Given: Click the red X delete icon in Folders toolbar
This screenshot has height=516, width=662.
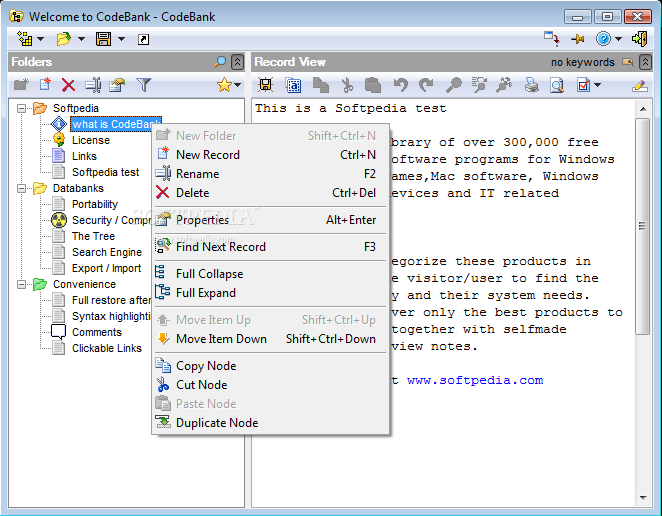Looking at the screenshot, I should (x=68, y=85).
